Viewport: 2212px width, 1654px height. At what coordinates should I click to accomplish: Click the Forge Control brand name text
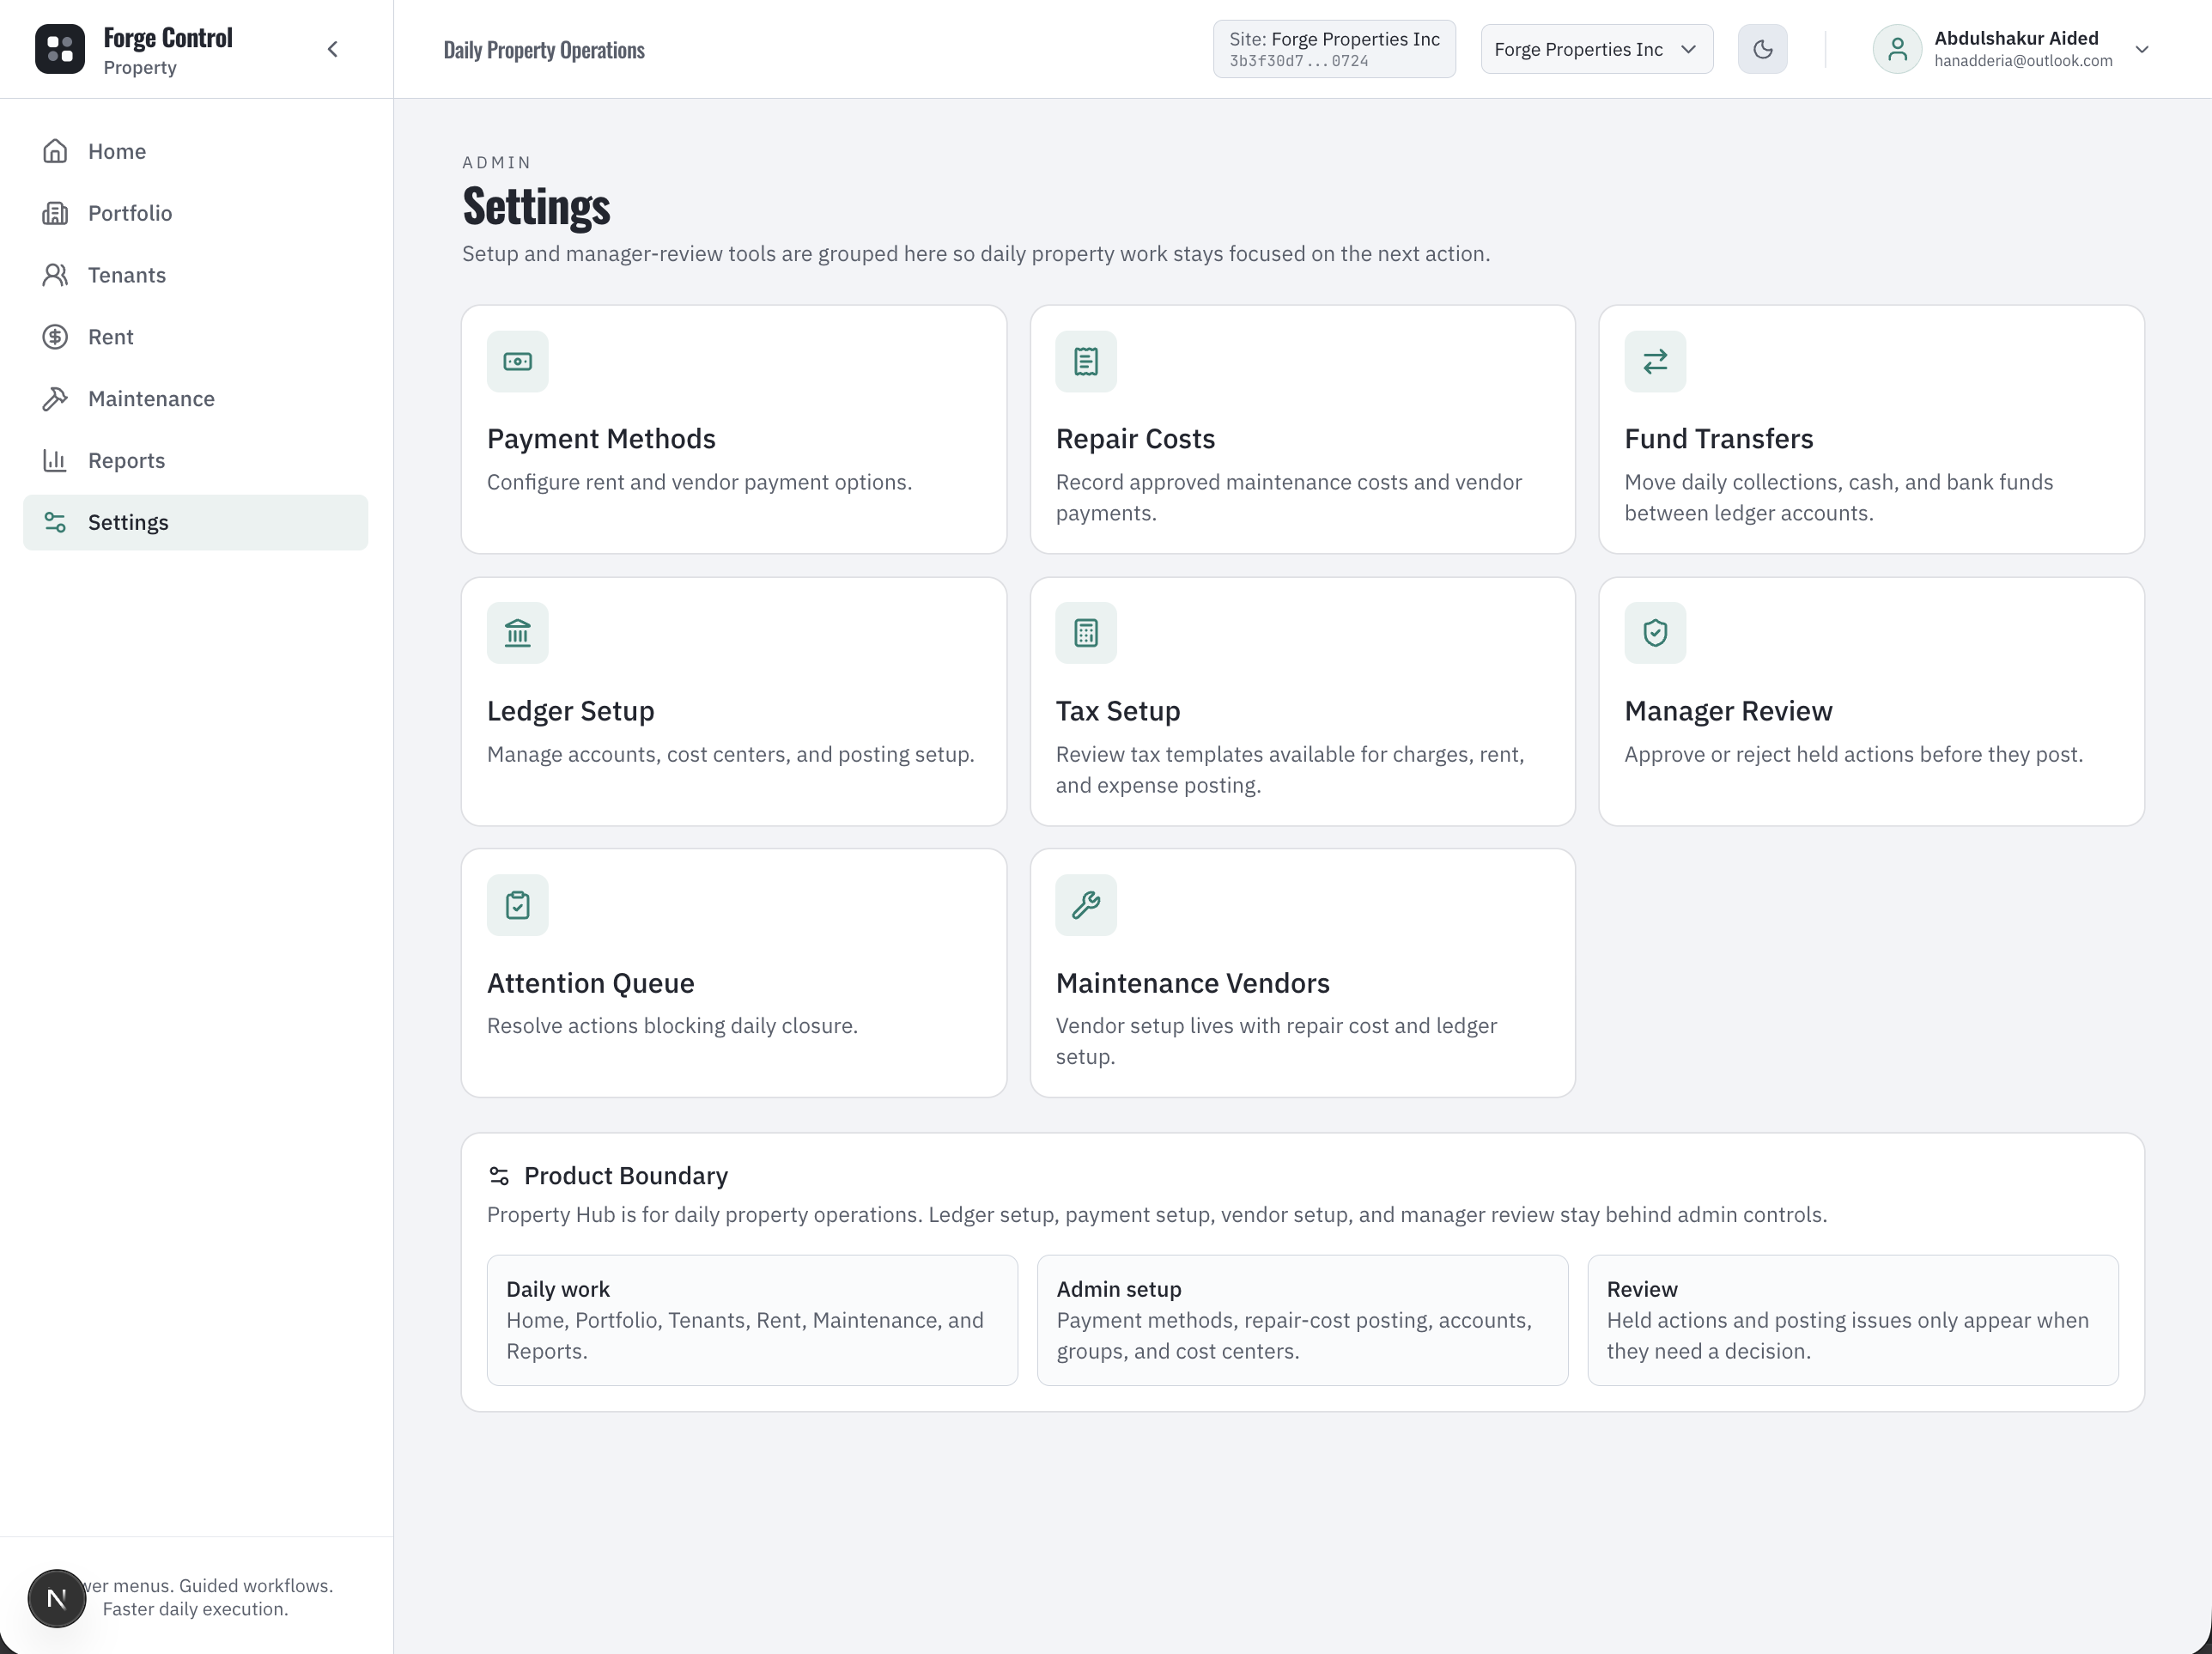168,38
